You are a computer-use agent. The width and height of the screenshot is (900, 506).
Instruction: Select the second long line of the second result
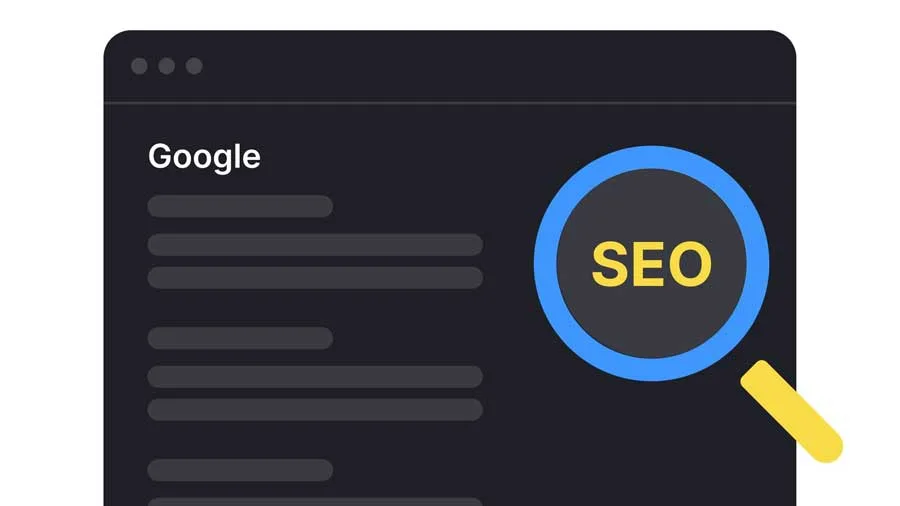(315, 410)
